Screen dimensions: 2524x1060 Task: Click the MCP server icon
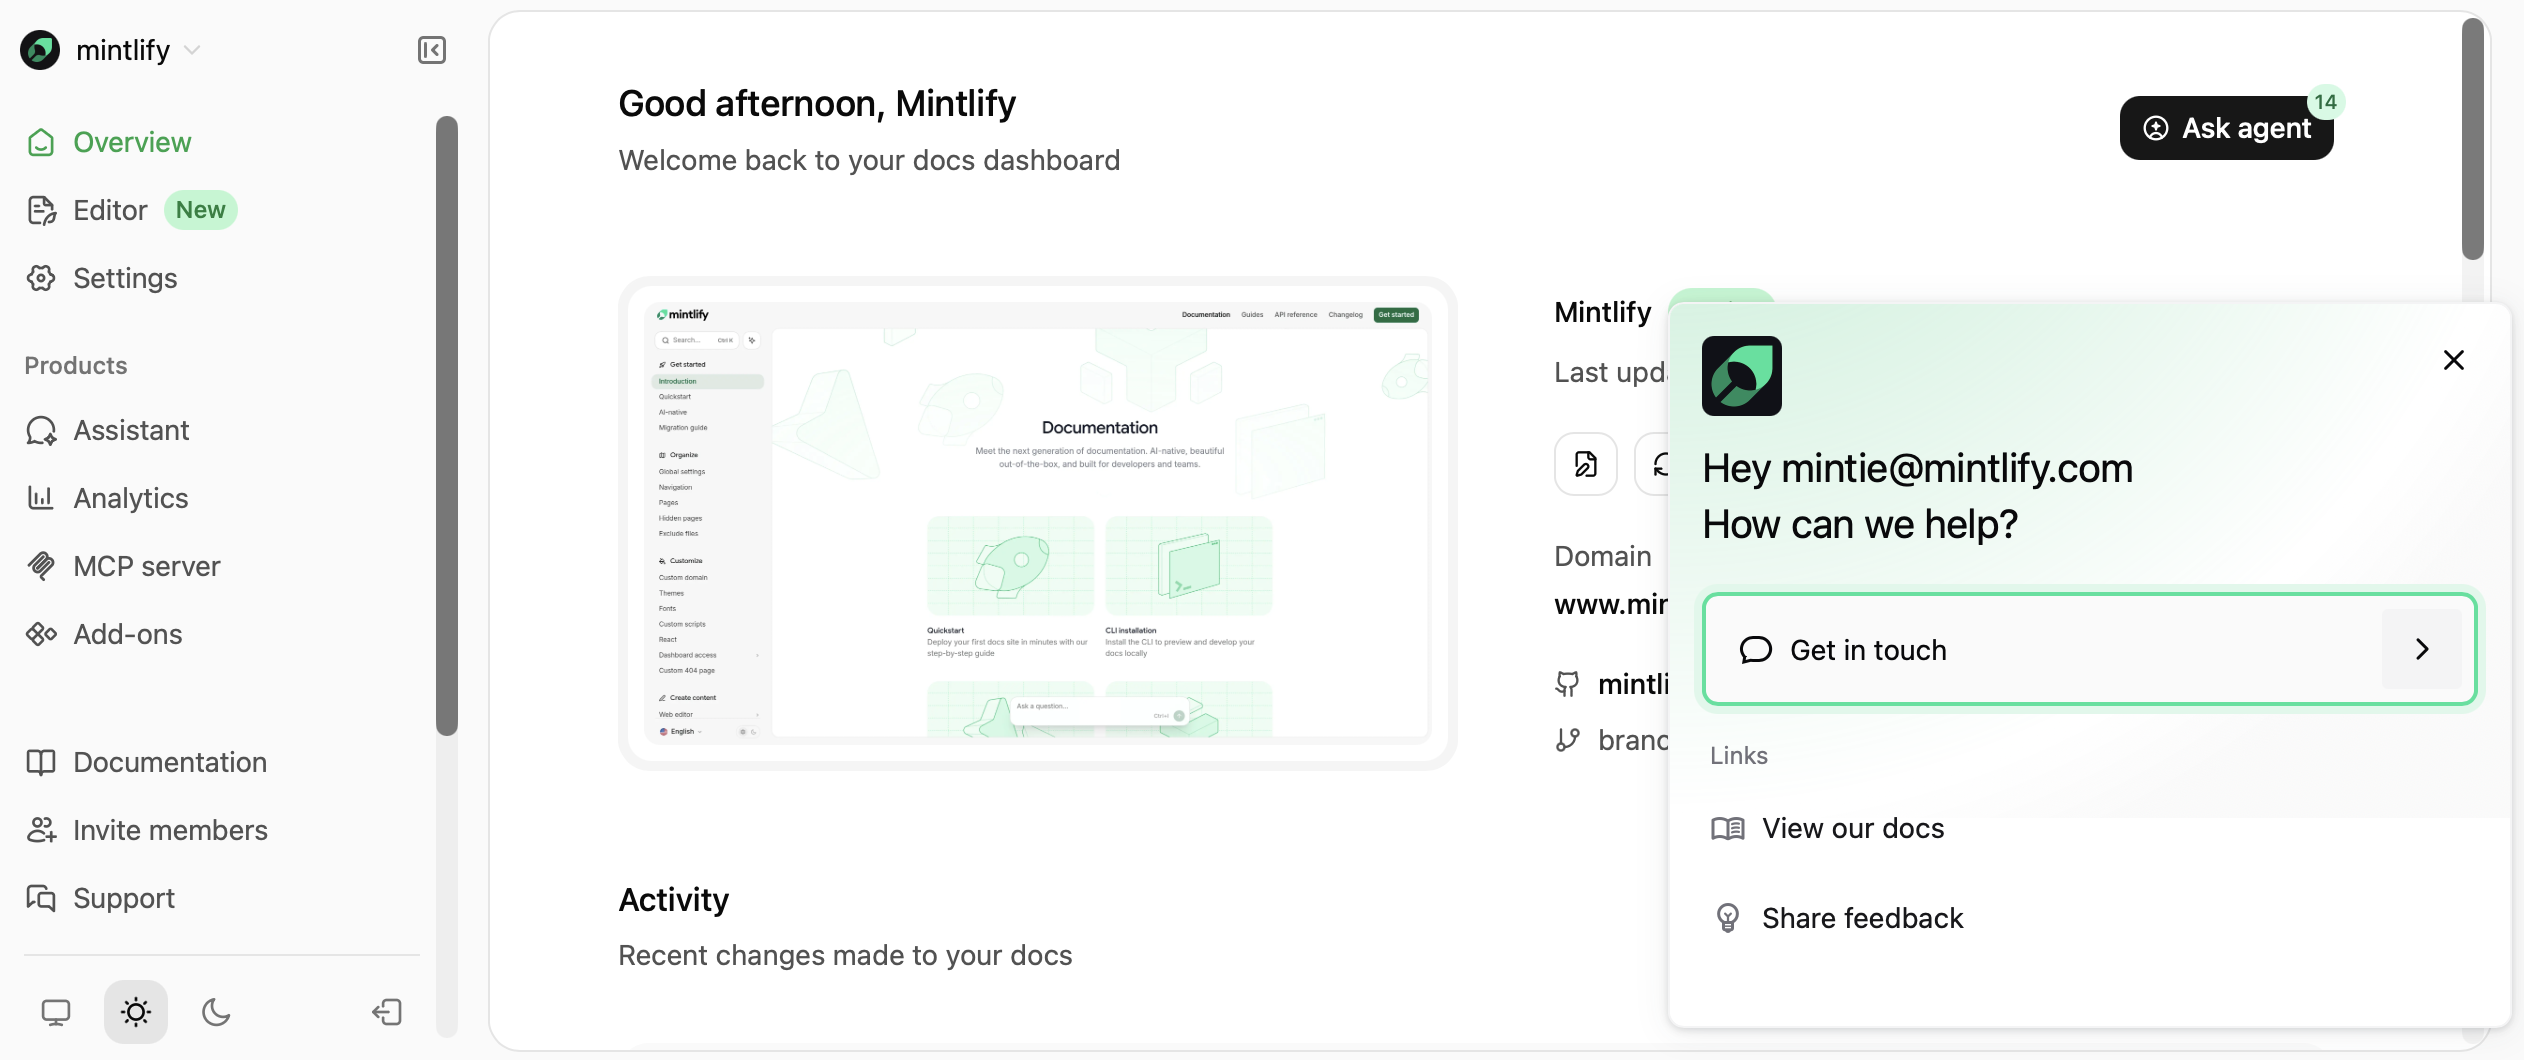[41, 566]
